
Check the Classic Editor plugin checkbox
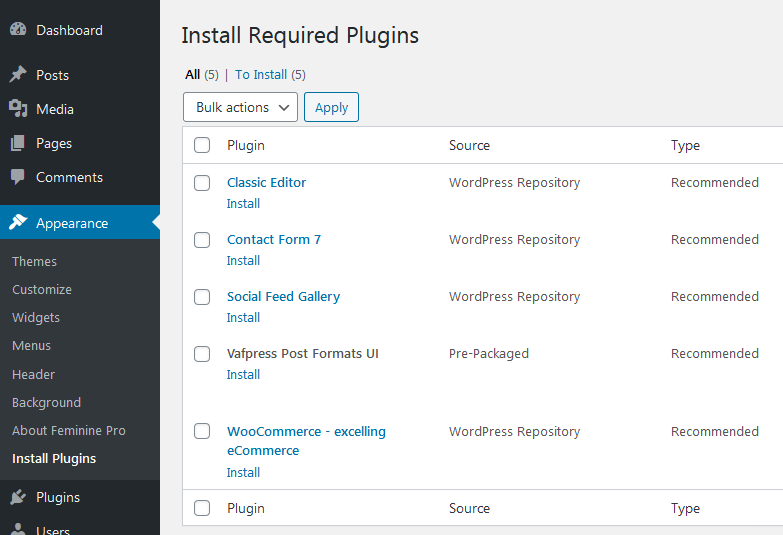202,183
